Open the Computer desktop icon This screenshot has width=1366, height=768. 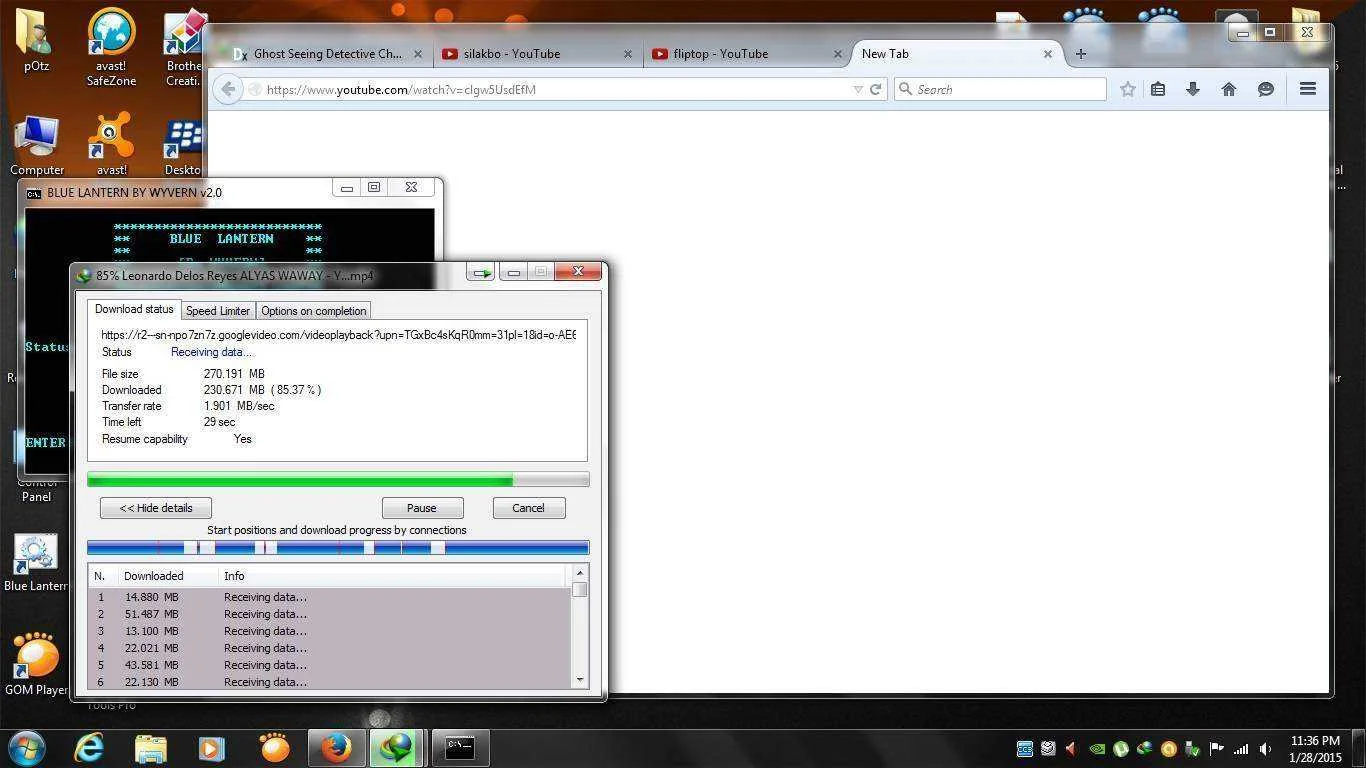click(x=36, y=145)
